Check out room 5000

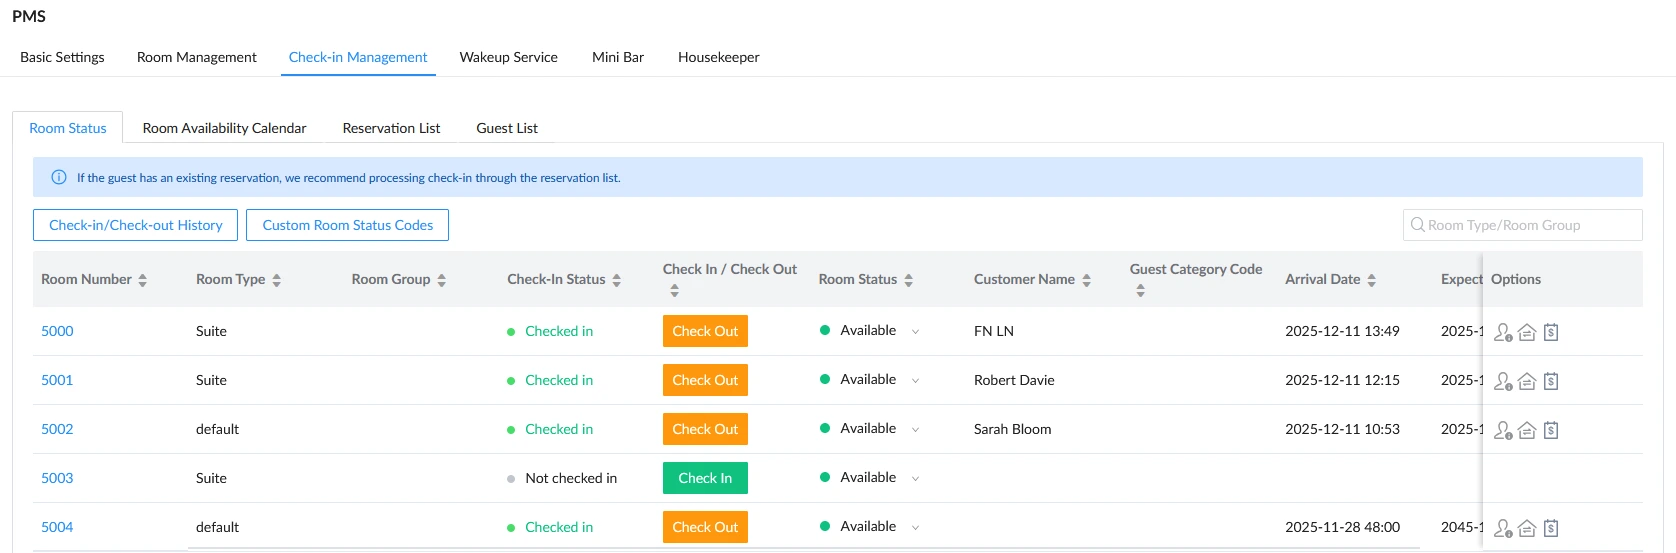705,331
